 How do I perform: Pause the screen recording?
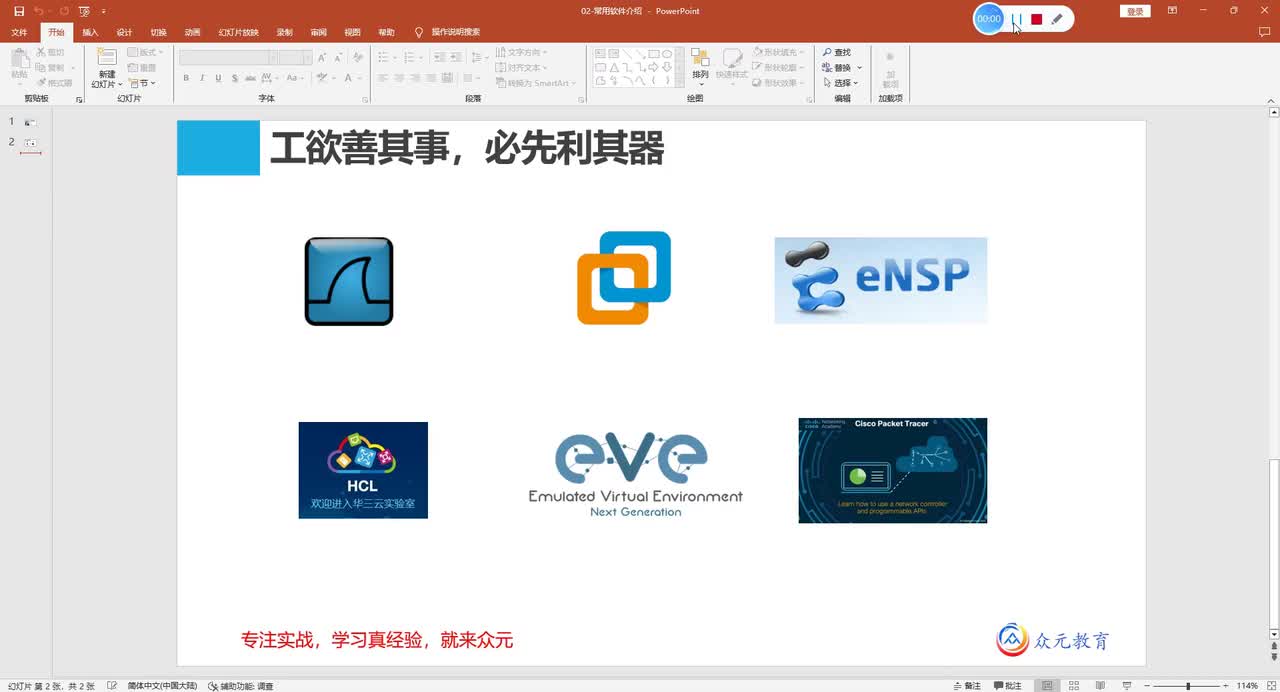click(1016, 19)
